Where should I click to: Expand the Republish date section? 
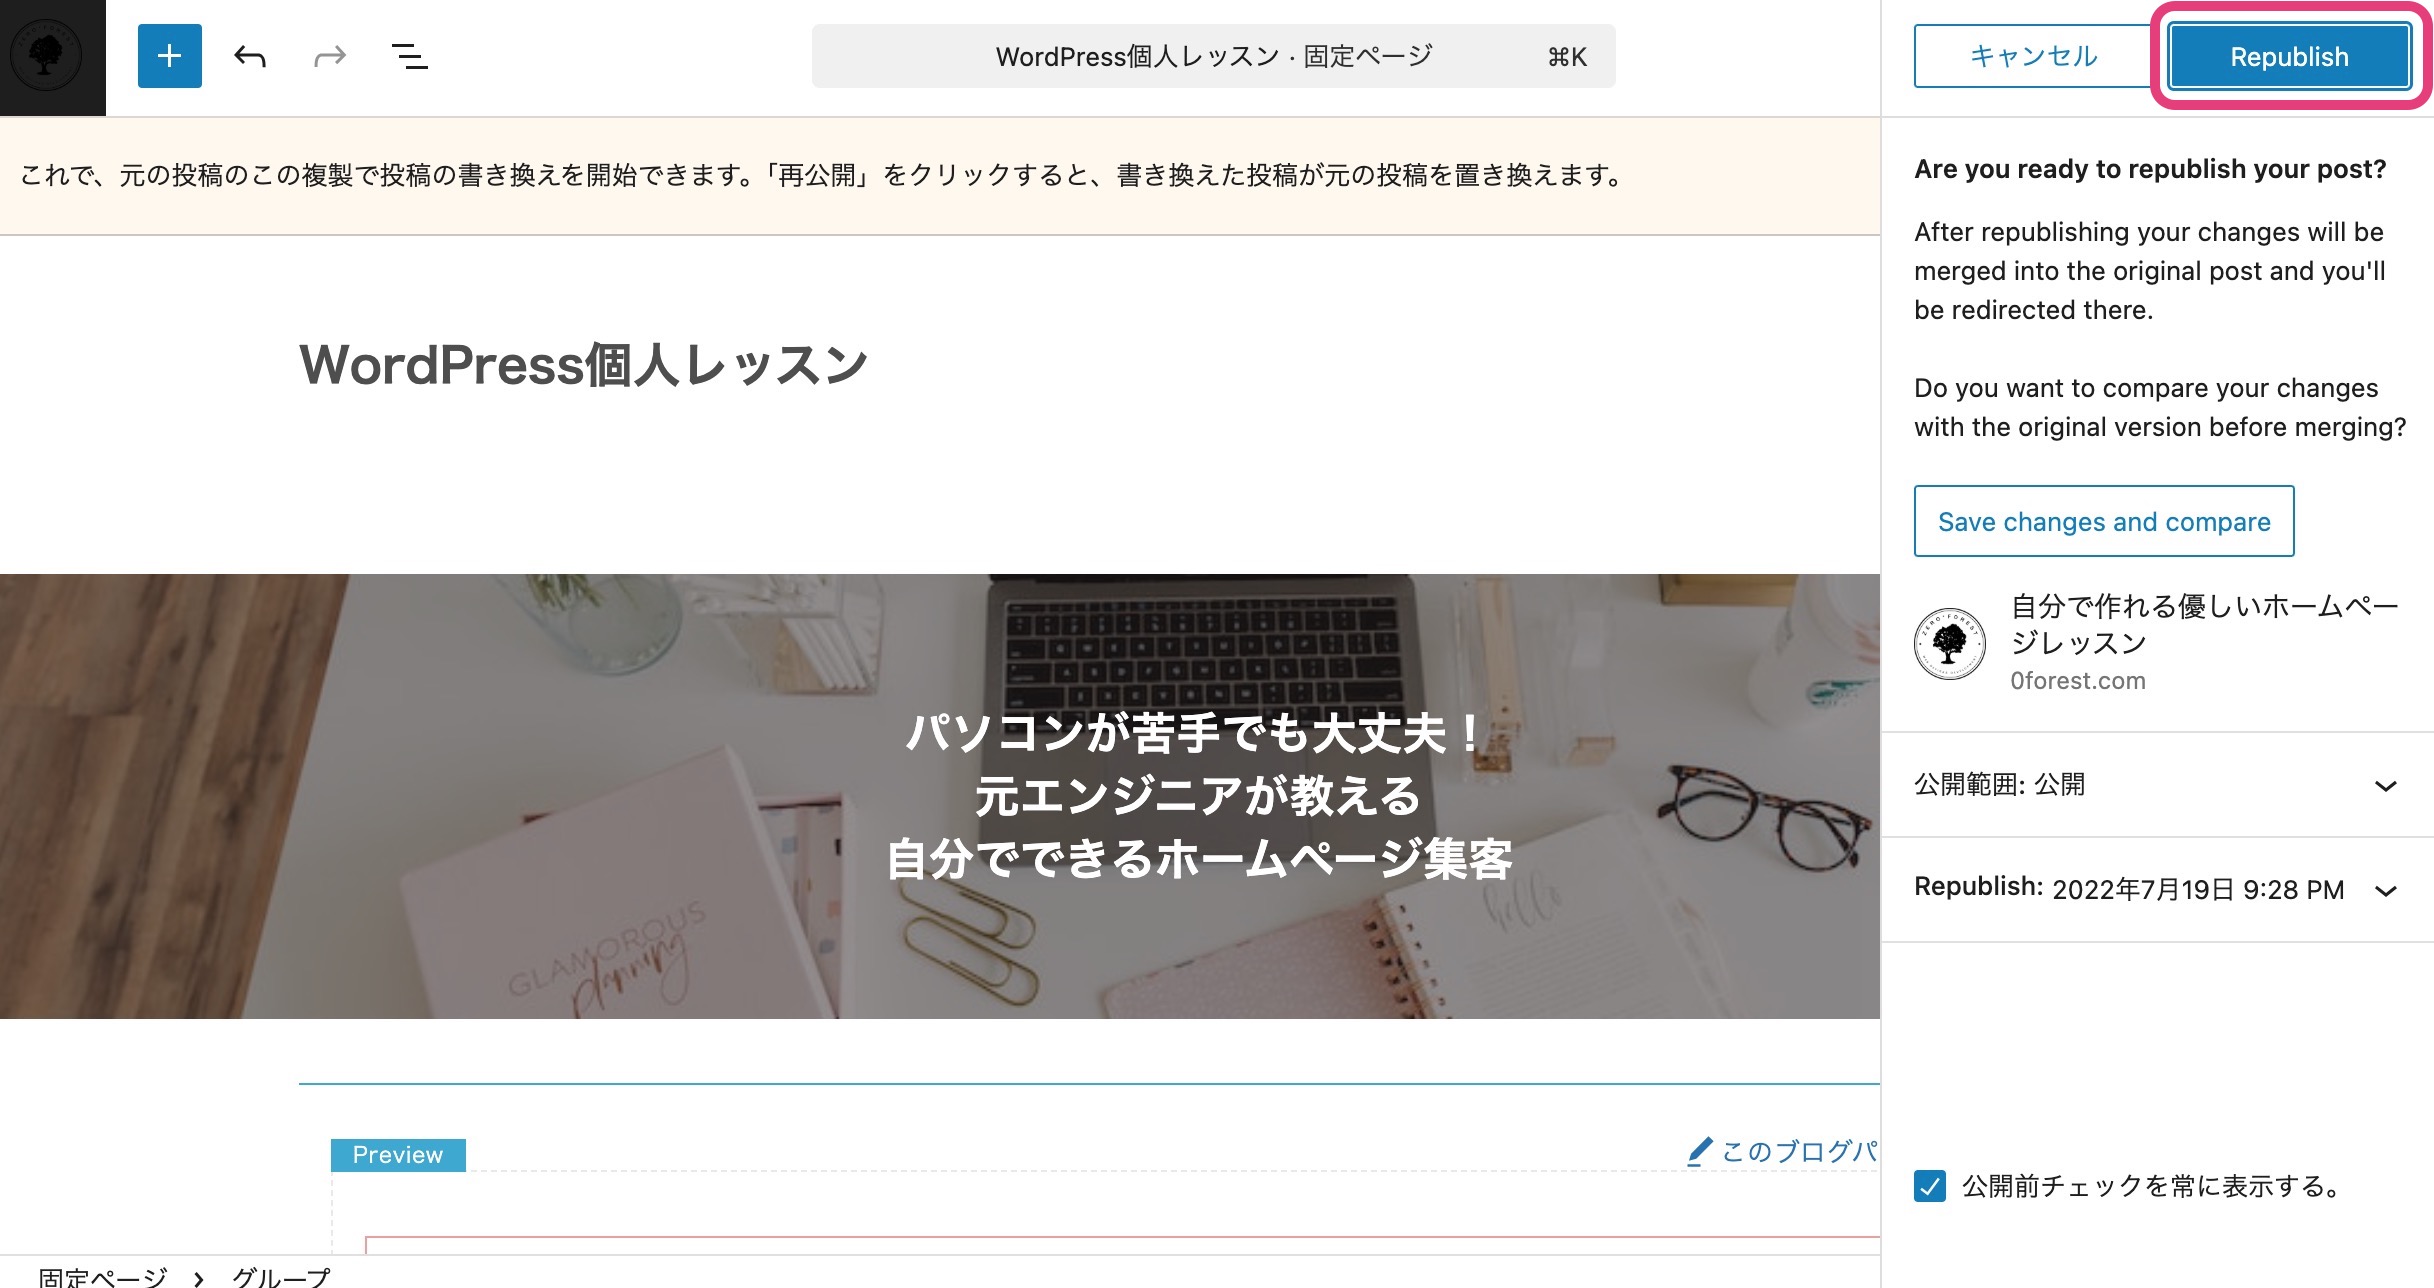(2156, 889)
